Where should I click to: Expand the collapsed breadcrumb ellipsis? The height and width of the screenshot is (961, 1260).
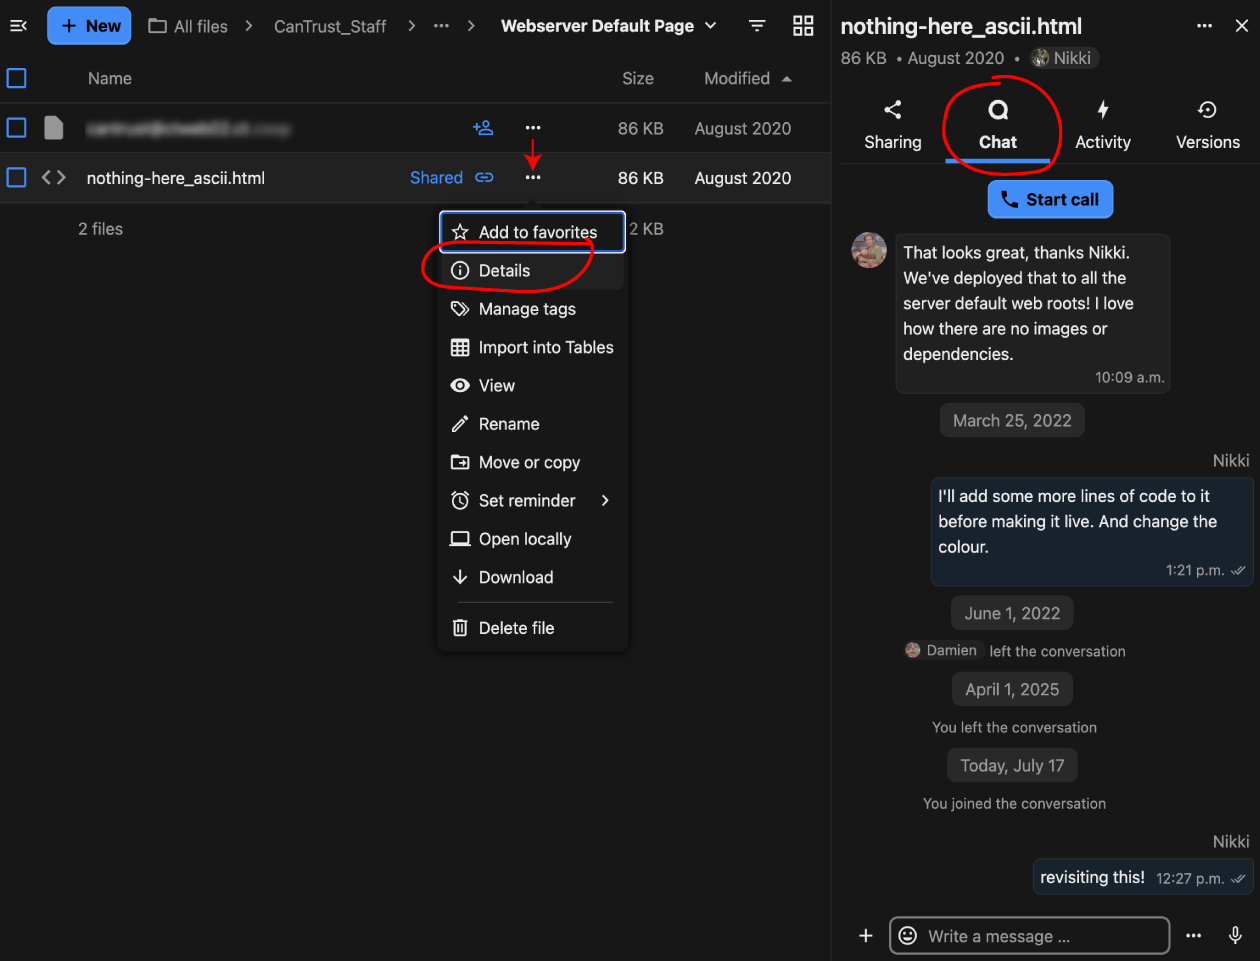[x=441, y=26]
